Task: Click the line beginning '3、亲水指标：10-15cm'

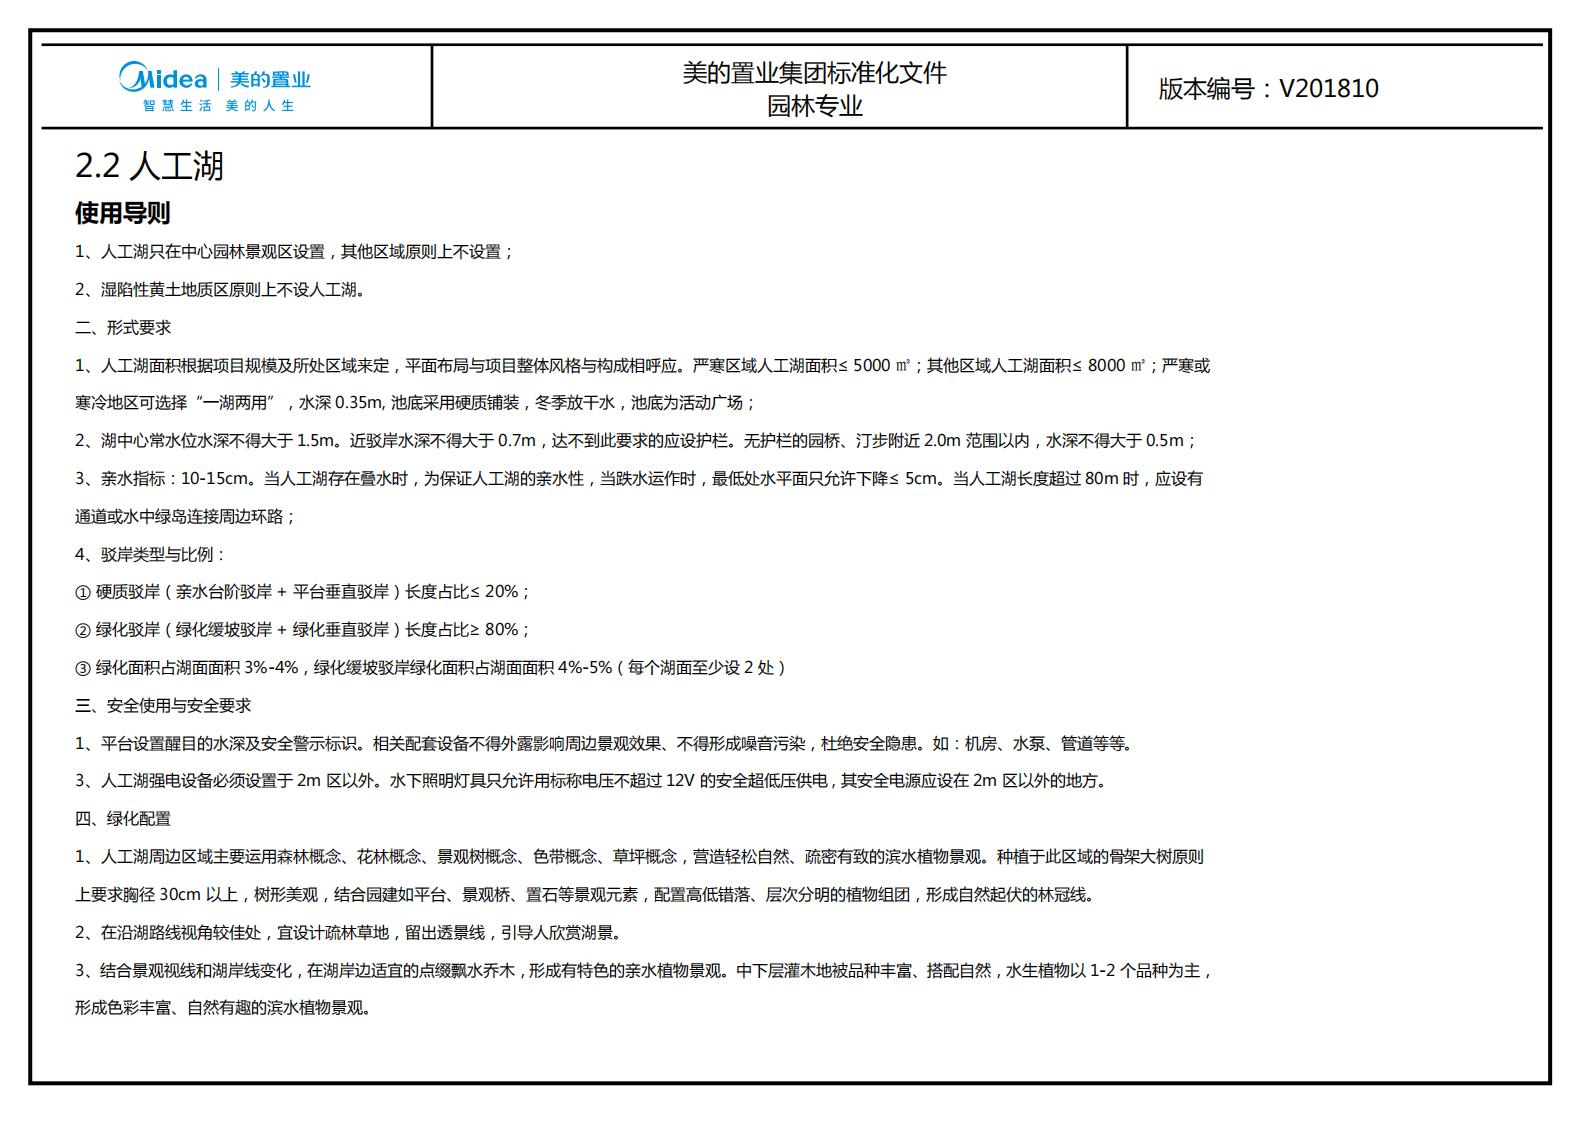Action: pyautogui.click(x=639, y=479)
